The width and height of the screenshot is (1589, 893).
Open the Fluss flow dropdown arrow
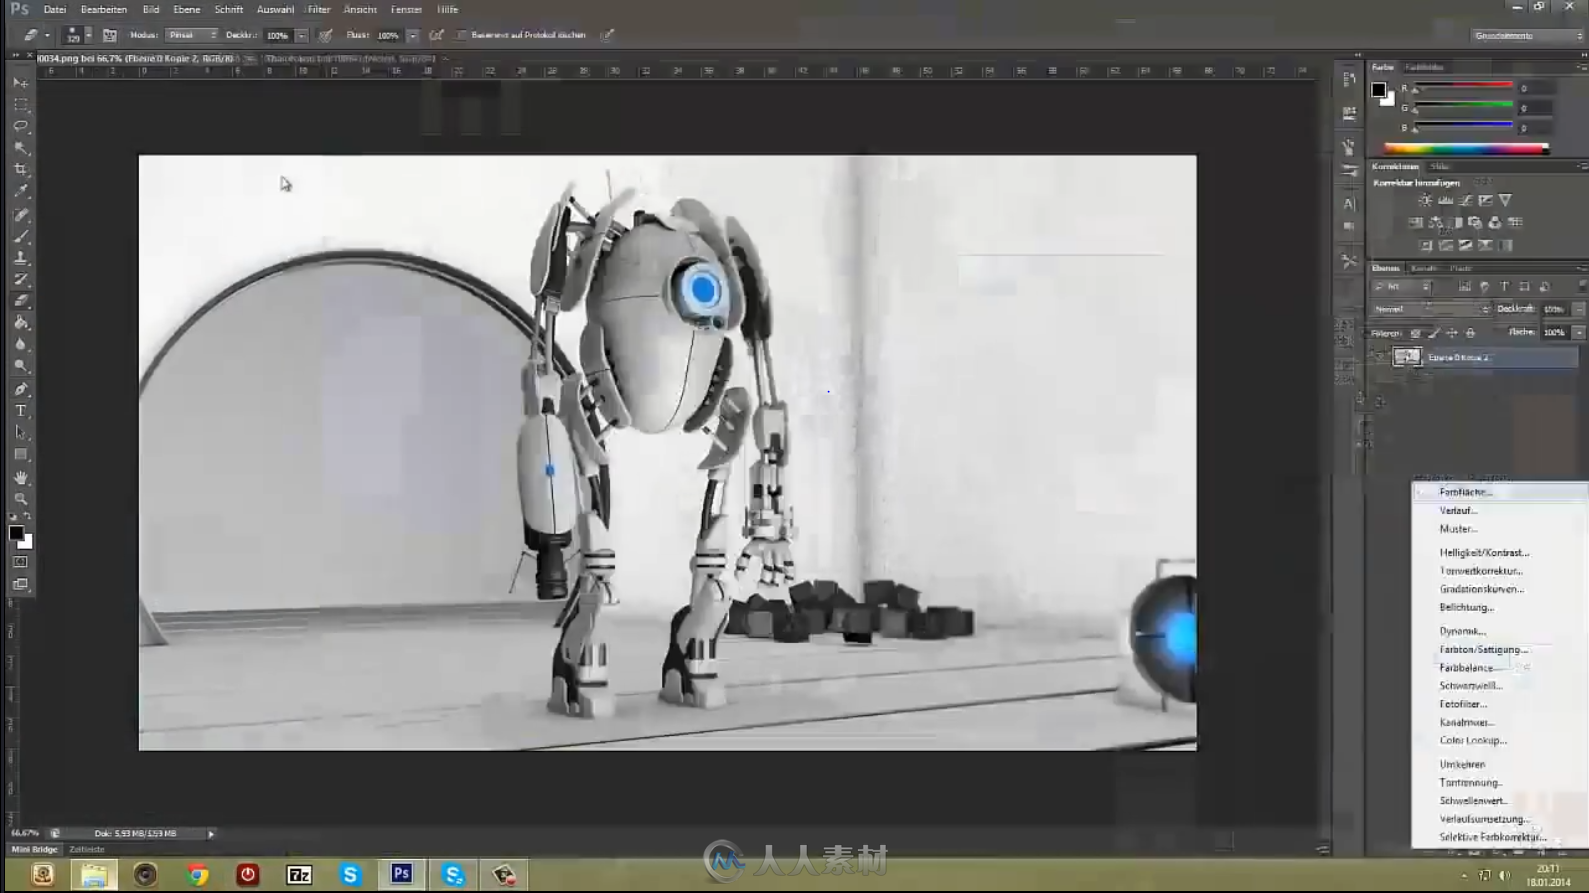412,35
